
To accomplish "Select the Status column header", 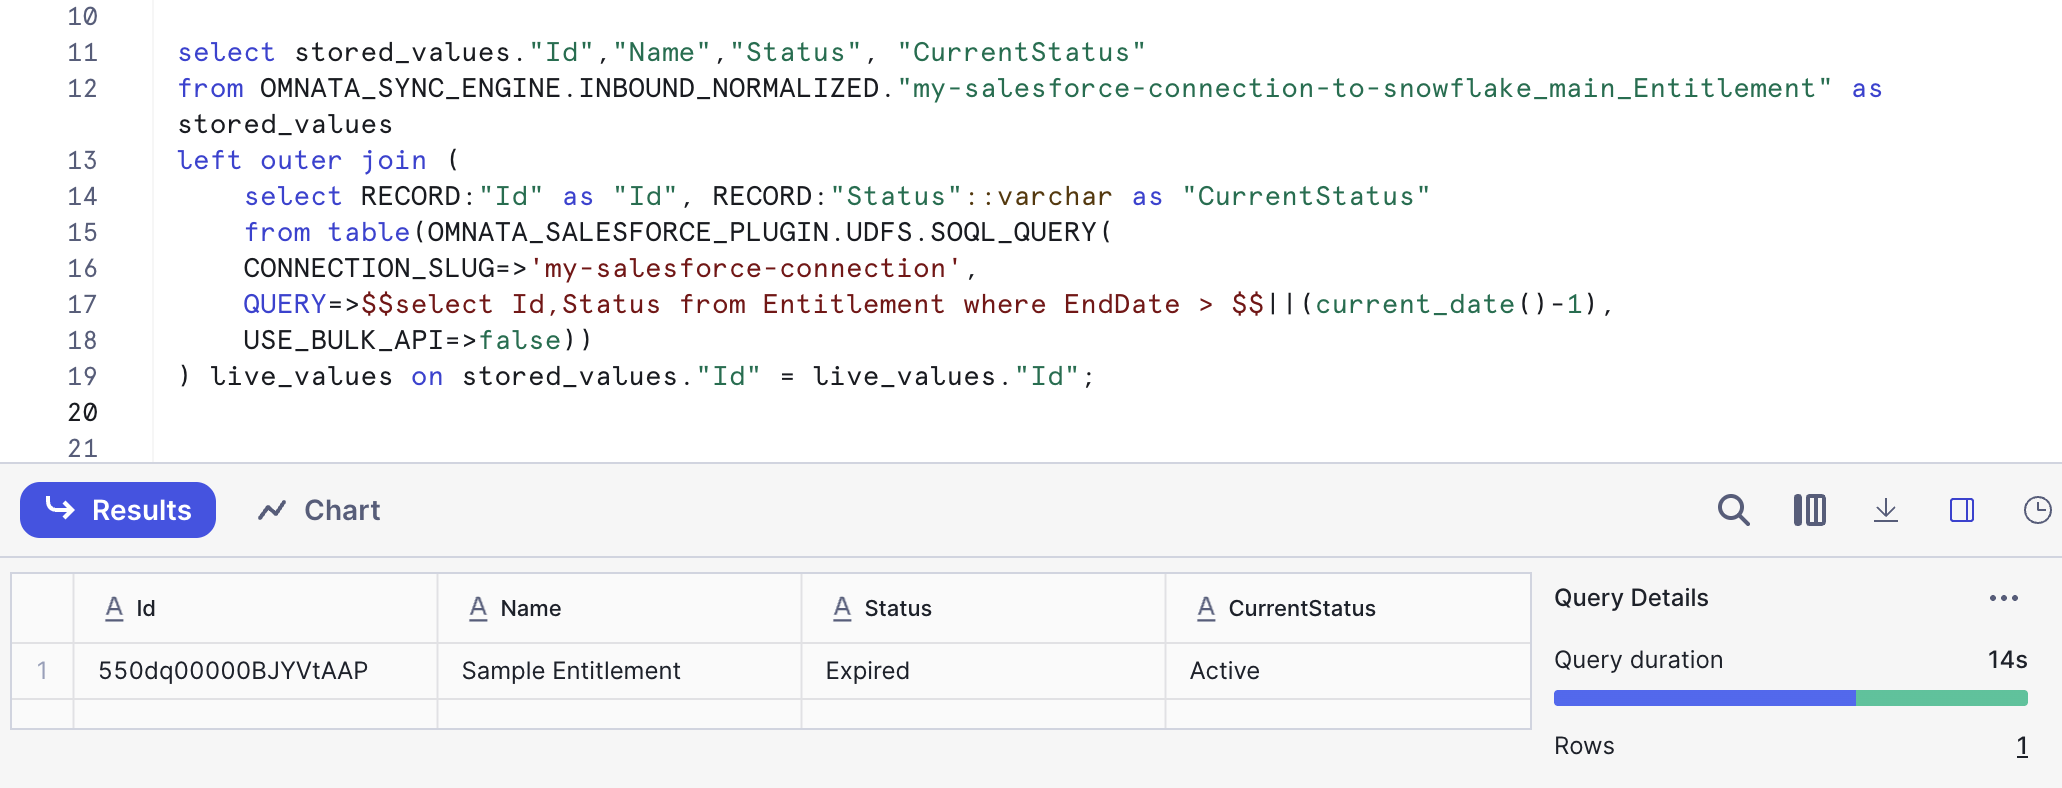I will (897, 608).
